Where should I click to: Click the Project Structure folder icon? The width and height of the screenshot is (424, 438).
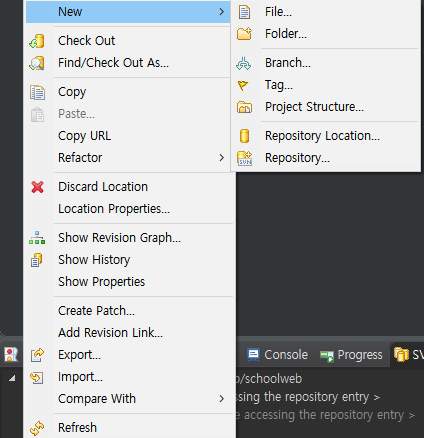(244, 107)
